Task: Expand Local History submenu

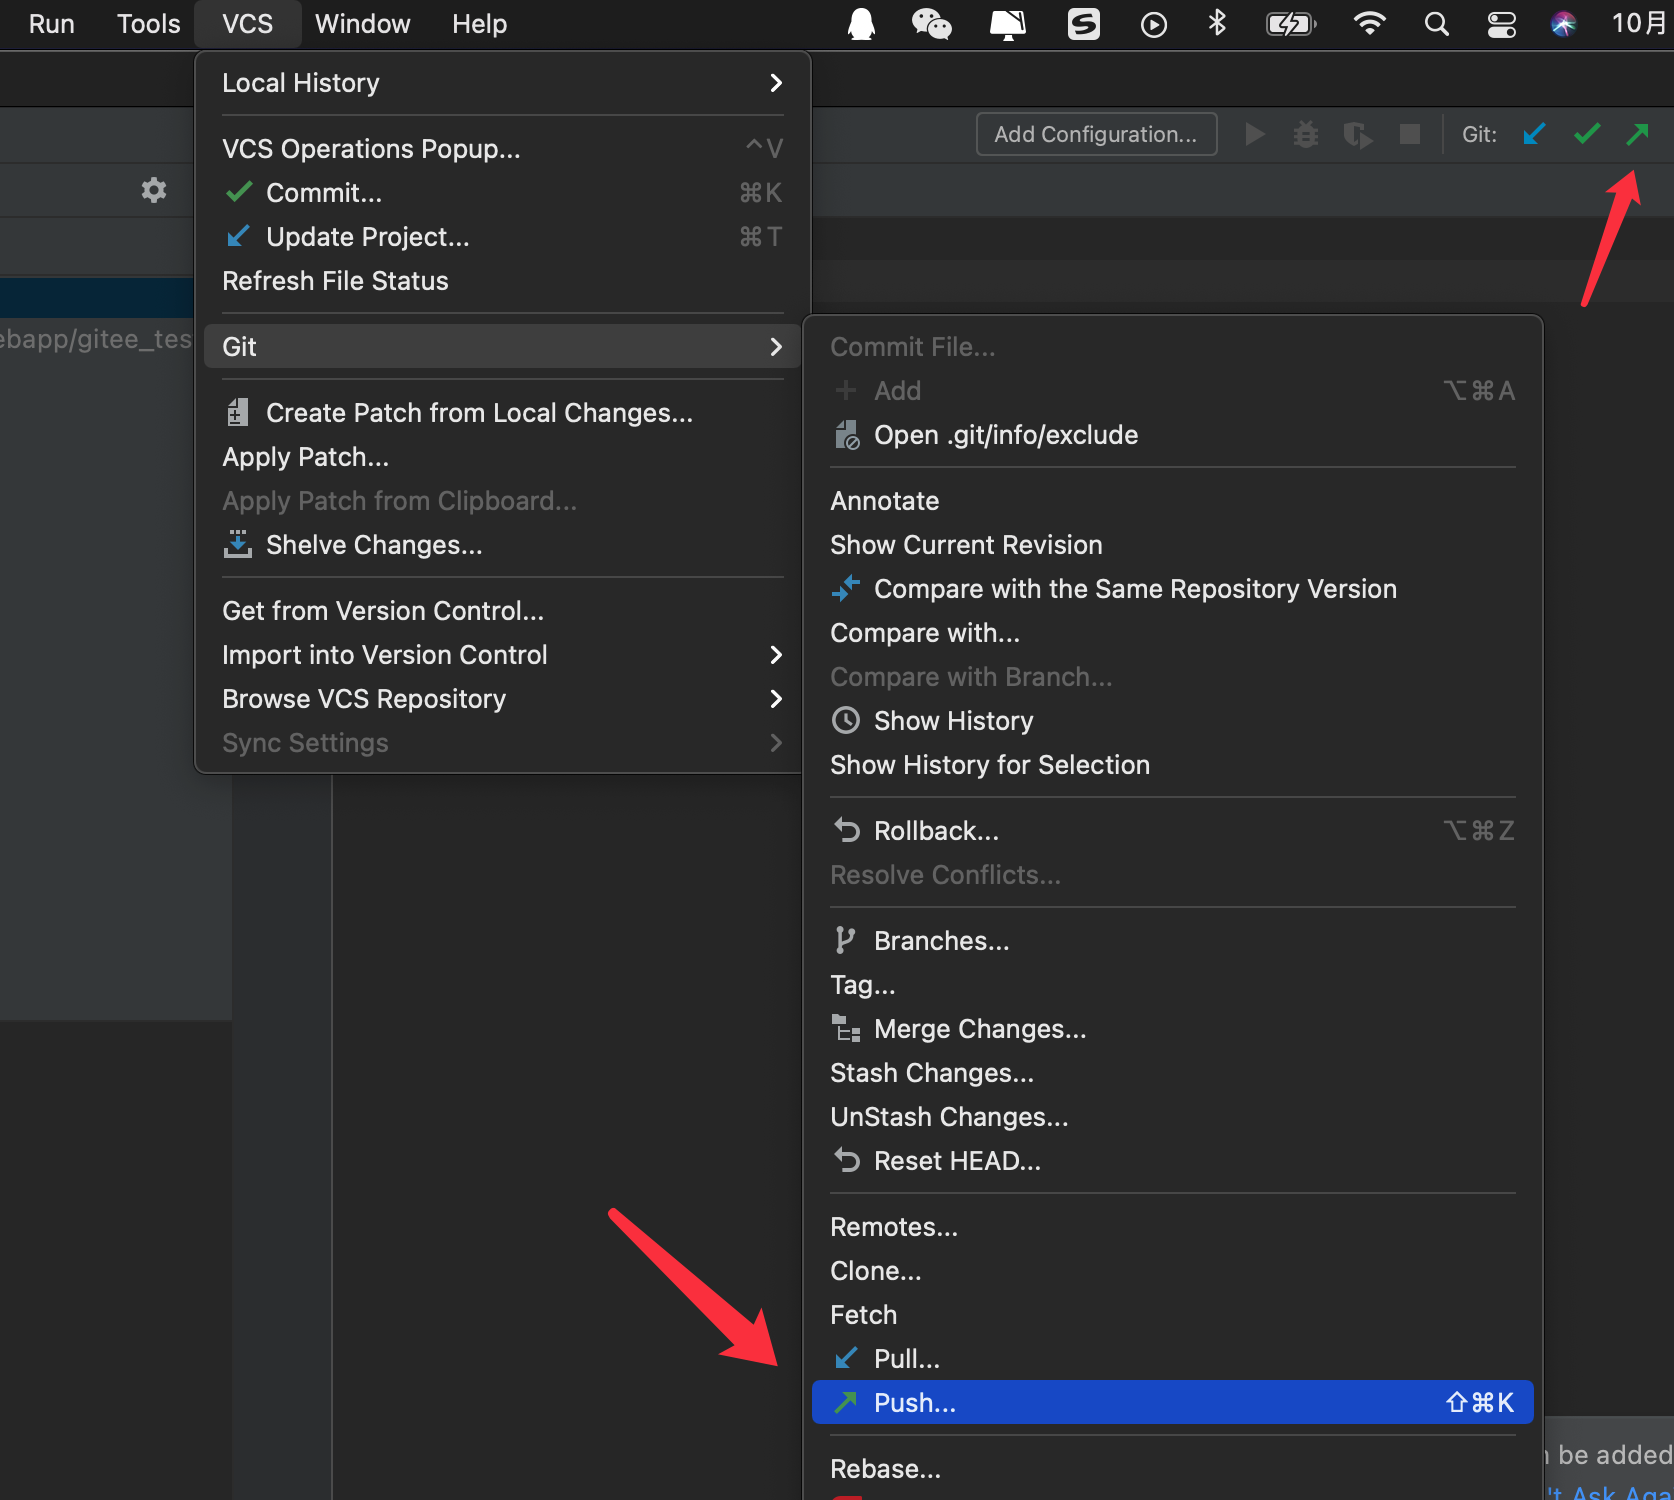Action: (x=502, y=83)
